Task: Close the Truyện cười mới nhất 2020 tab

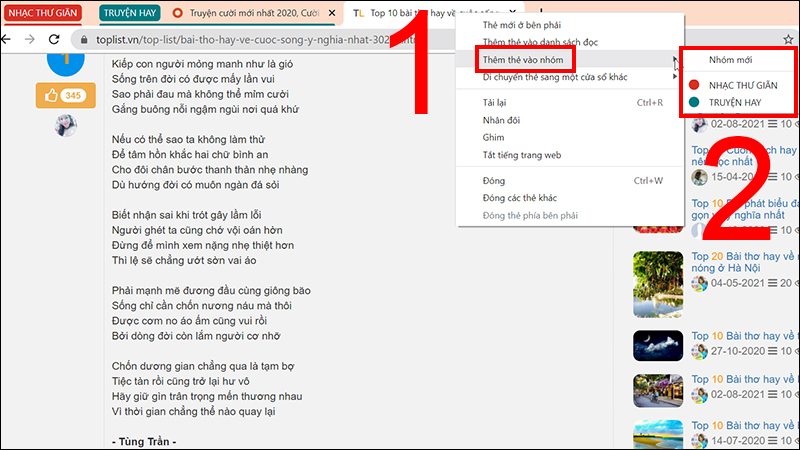Action: coord(332,13)
